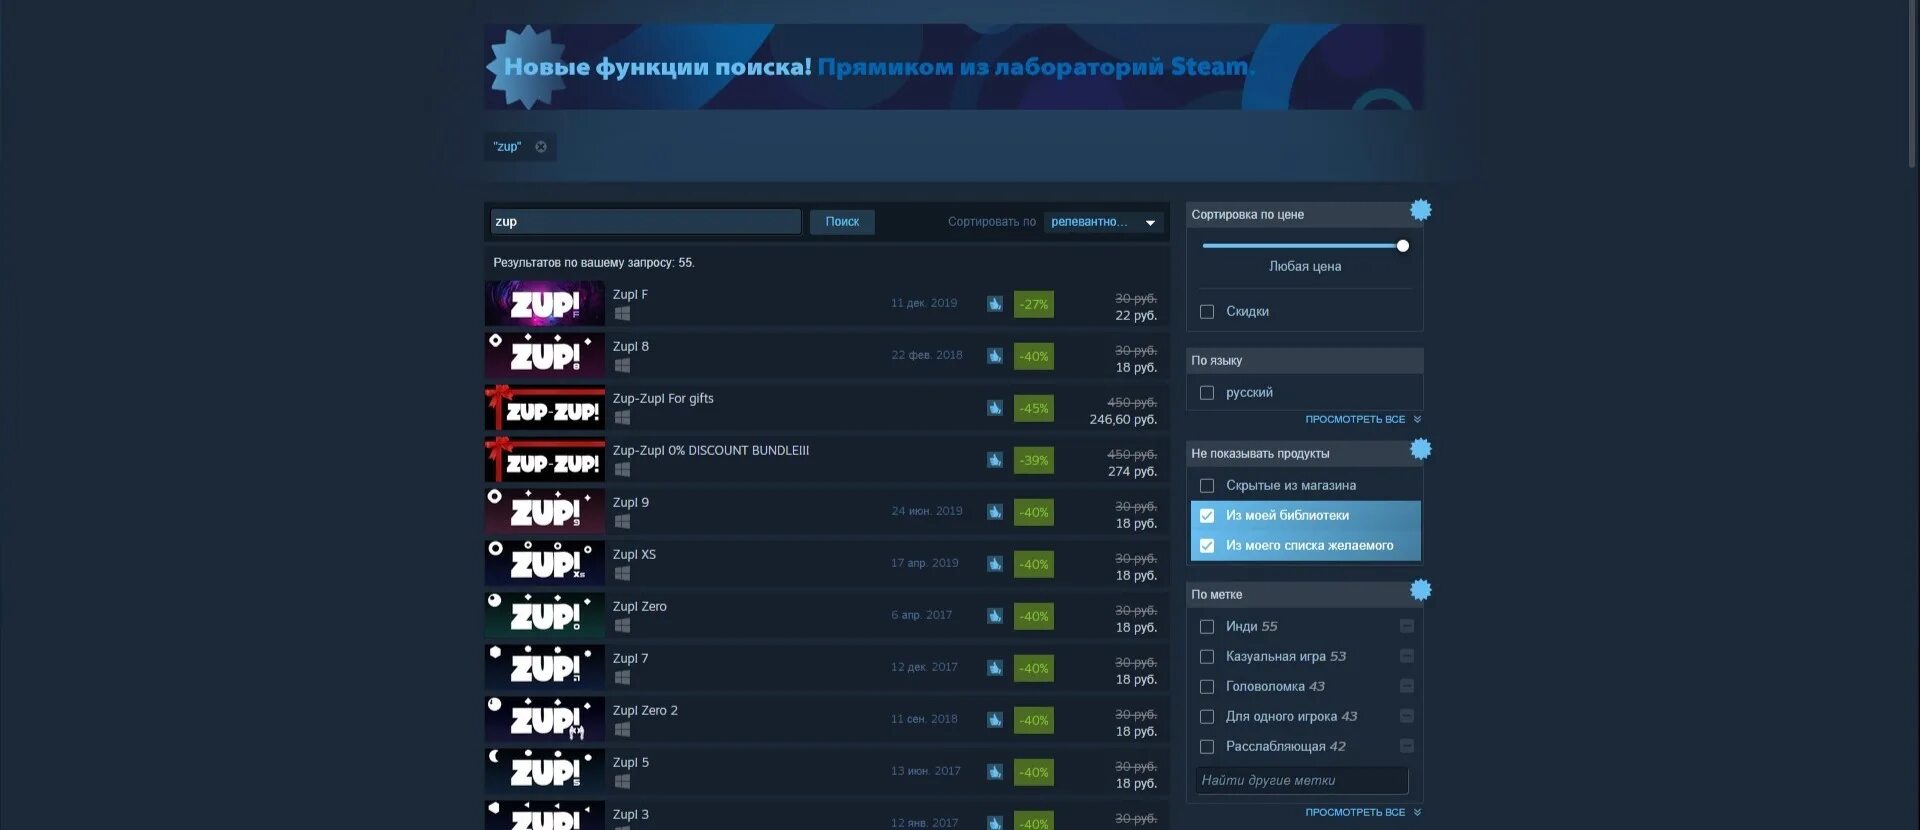
Task: Expand all tags via ПРОСМОТРЕТЬ ВСЕ under По метке
Action: click(1362, 813)
